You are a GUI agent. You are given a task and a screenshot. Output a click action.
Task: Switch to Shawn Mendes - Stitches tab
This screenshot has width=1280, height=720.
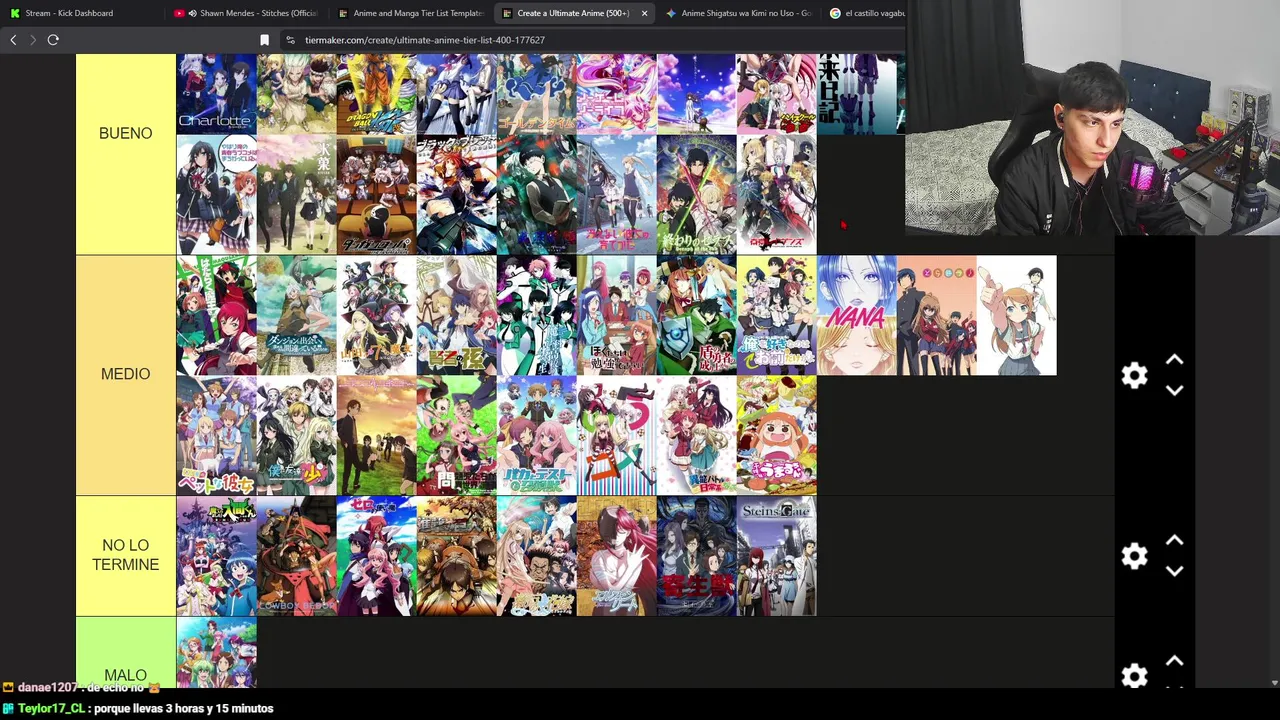coord(247,13)
